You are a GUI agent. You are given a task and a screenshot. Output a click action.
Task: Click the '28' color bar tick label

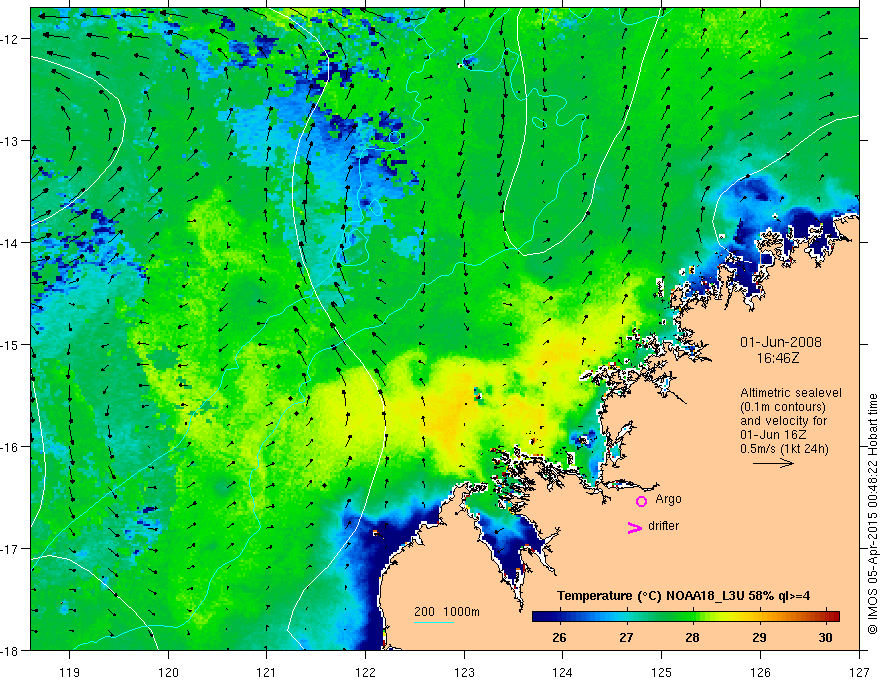693,638
